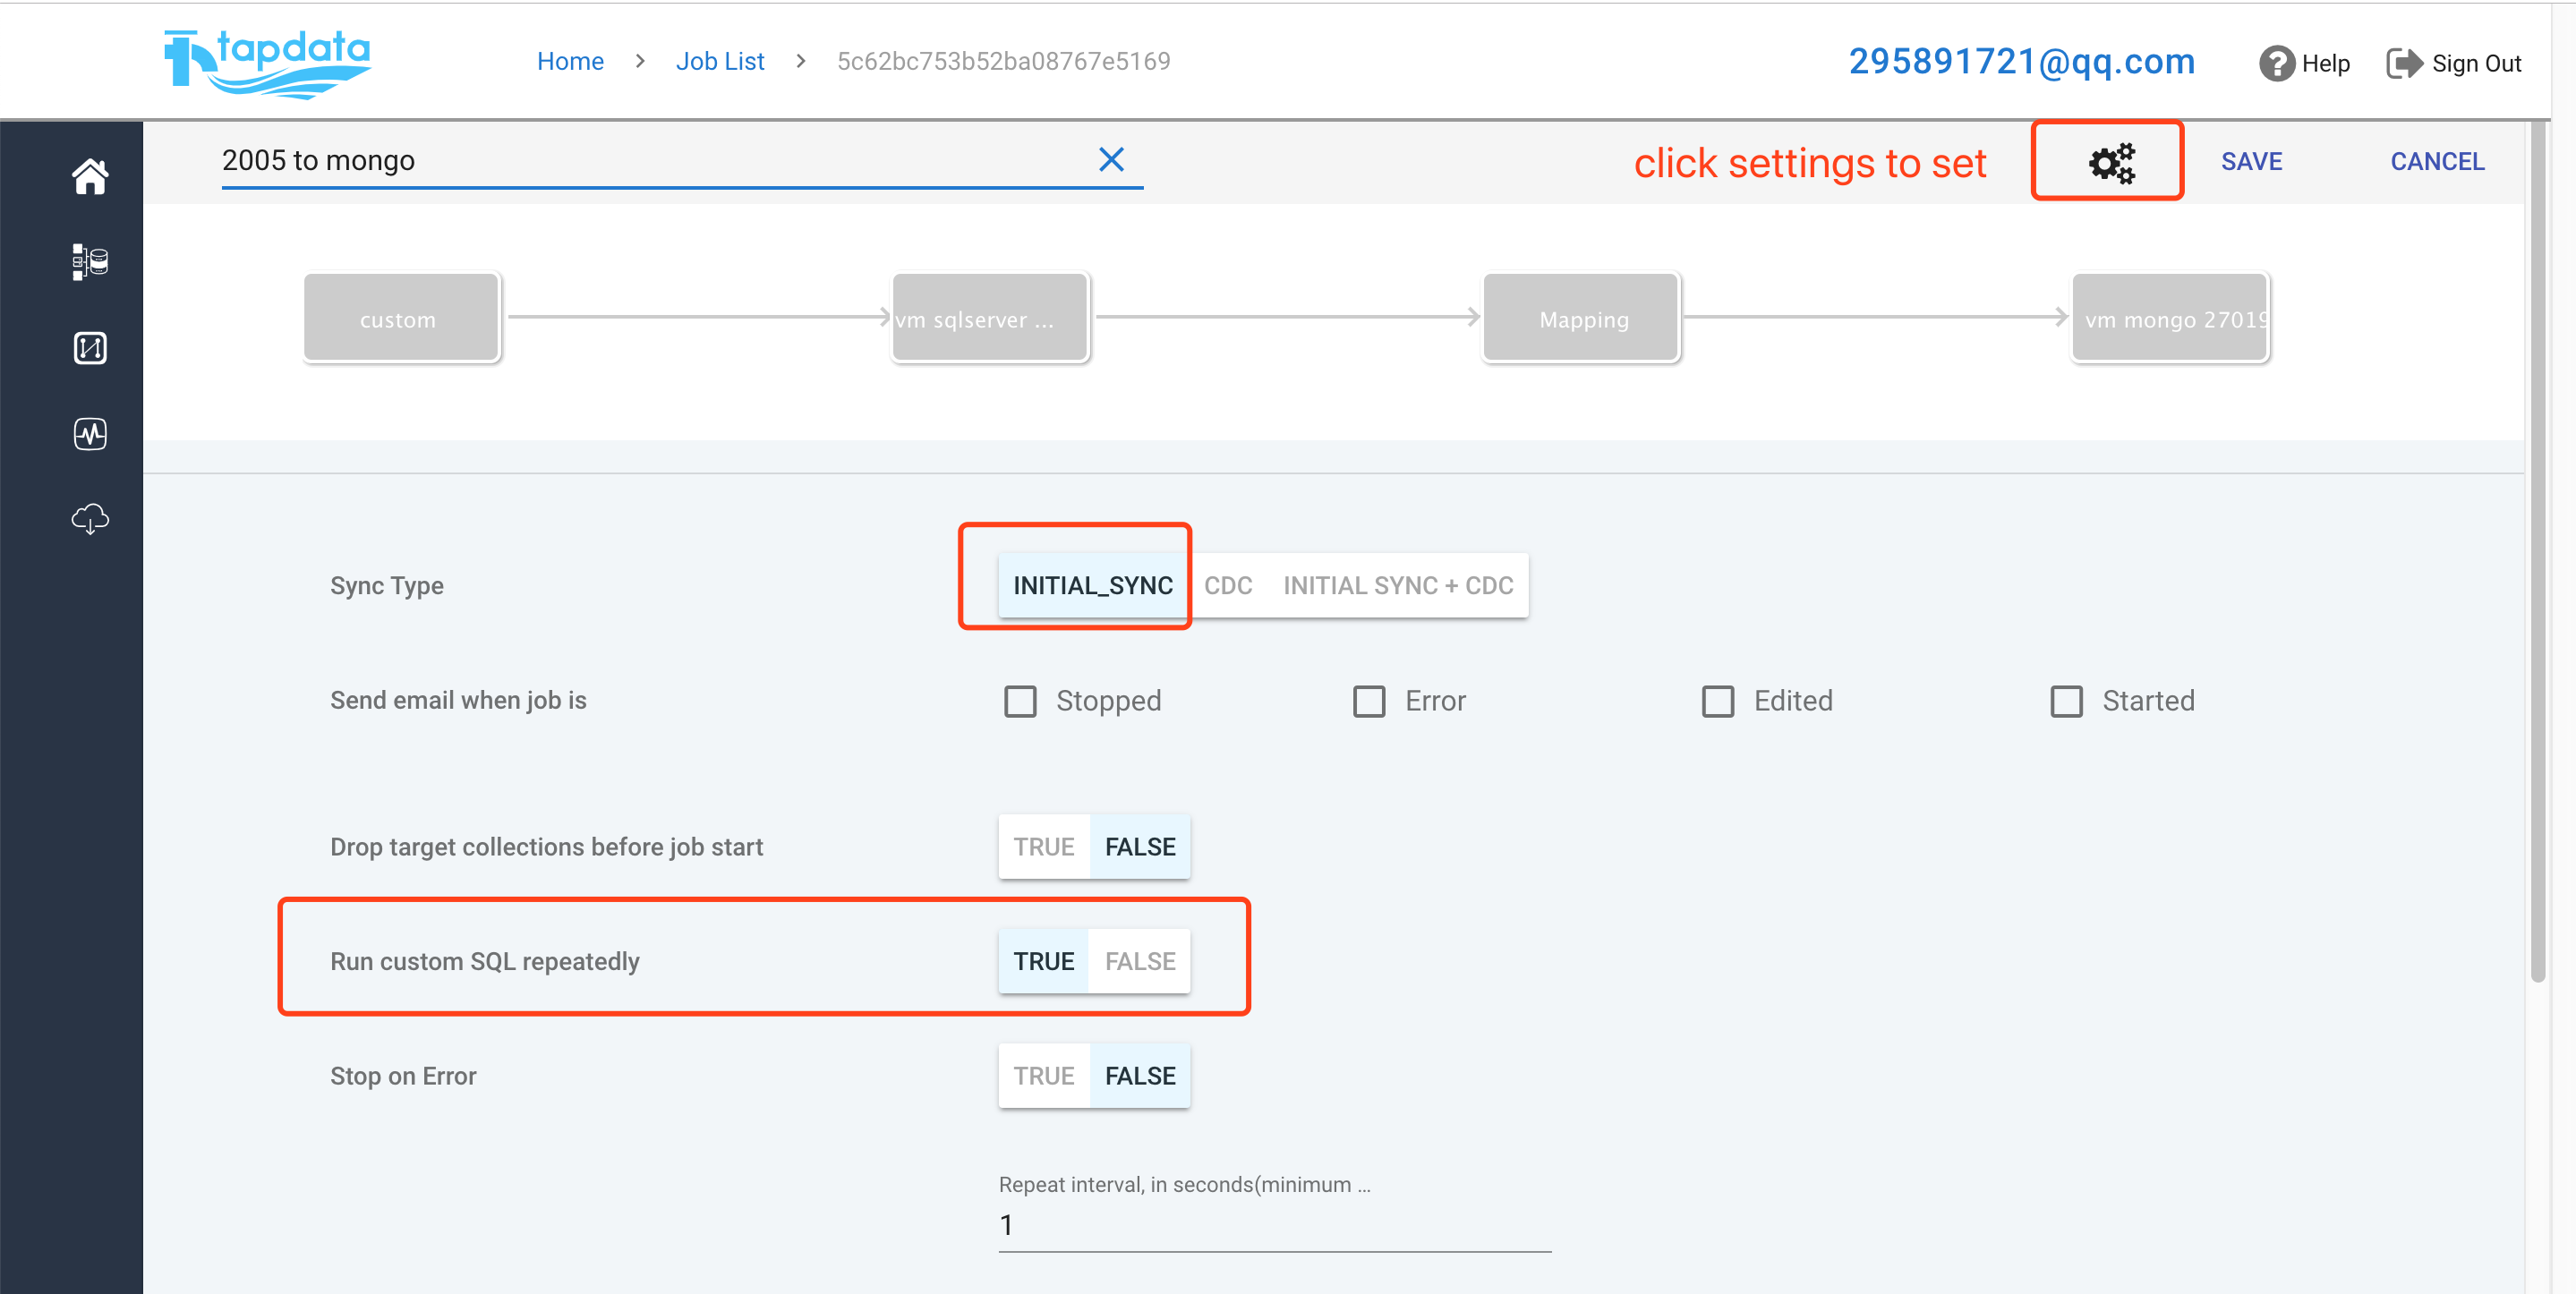Select CDC sync type

click(1228, 585)
